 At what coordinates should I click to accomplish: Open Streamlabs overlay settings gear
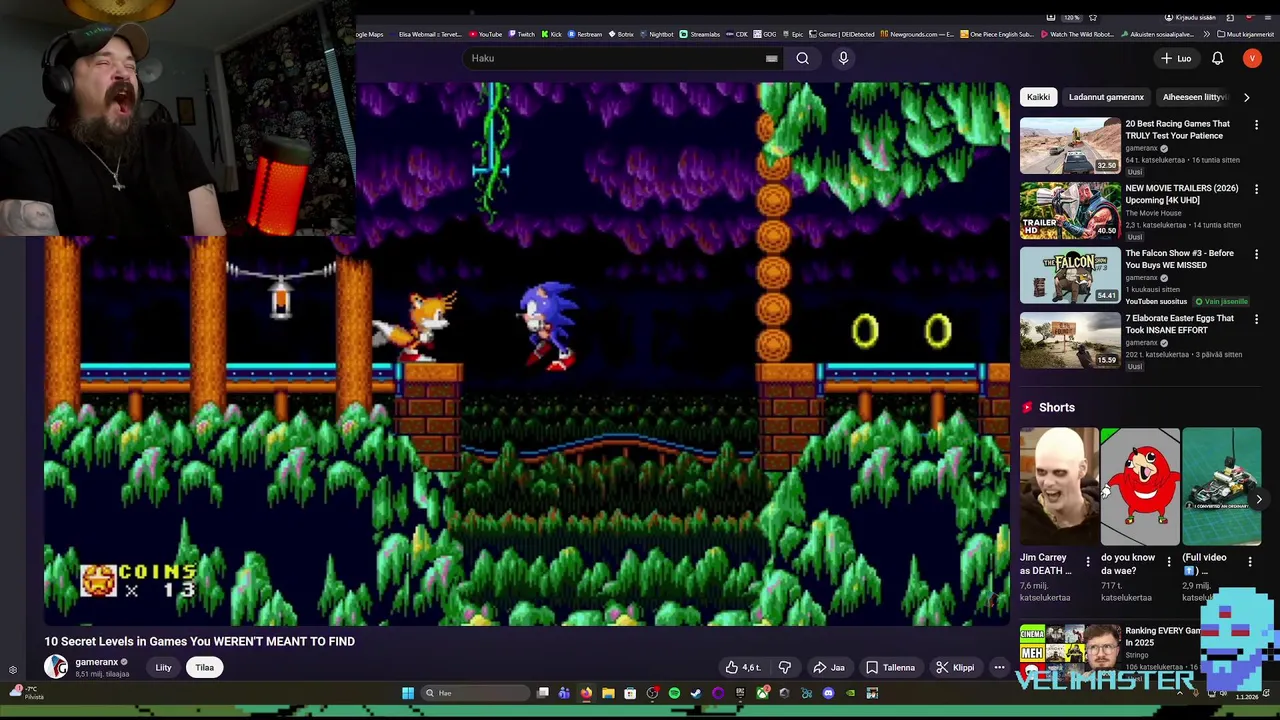(x=13, y=670)
